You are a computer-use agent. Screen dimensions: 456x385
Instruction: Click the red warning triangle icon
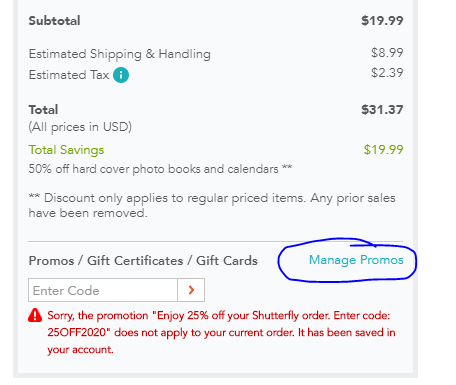tap(35, 315)
